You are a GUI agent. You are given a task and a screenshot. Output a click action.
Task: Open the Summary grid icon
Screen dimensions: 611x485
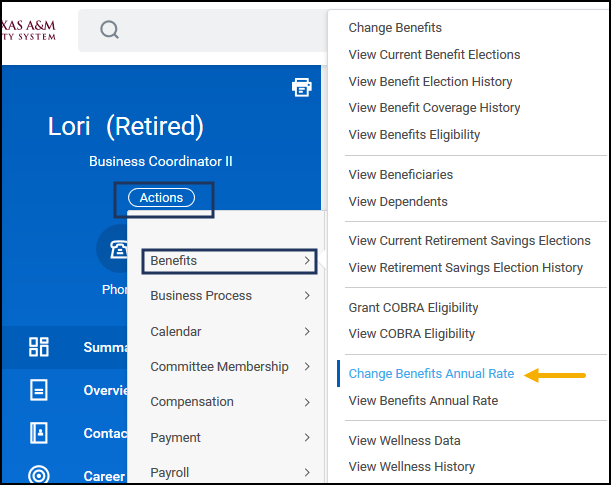click(x=39, y=347)
